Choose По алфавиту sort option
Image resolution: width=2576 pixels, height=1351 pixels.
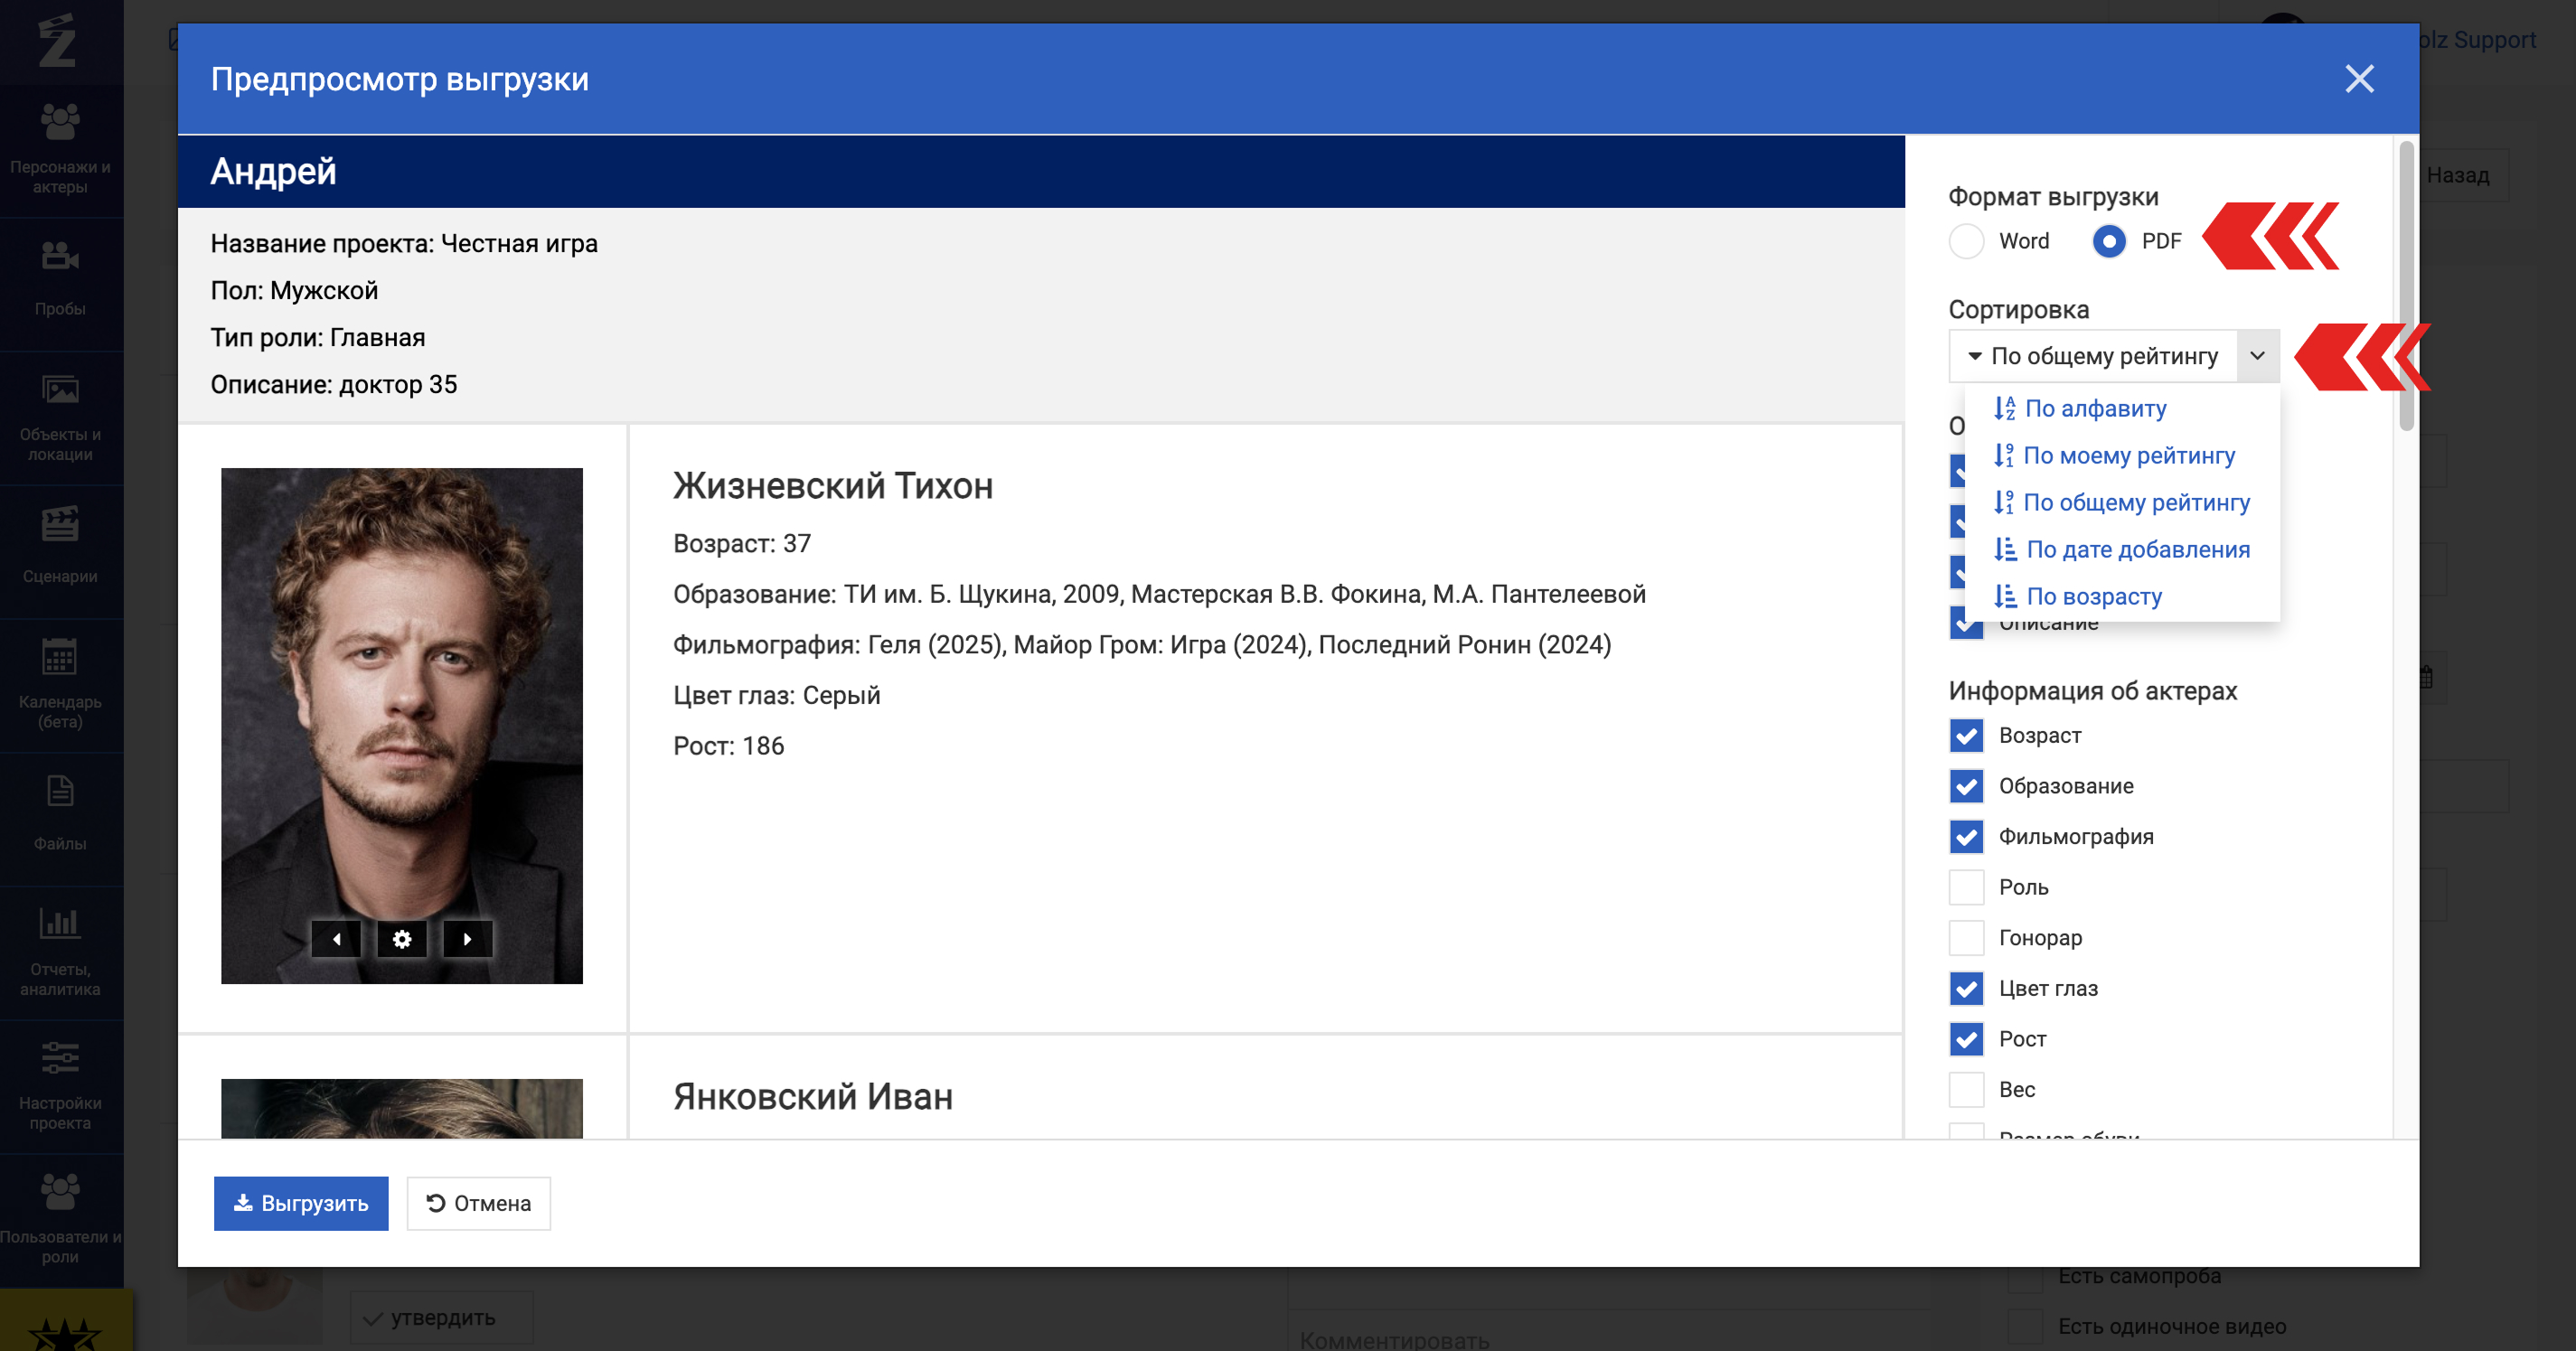(x=2095, y=408)
